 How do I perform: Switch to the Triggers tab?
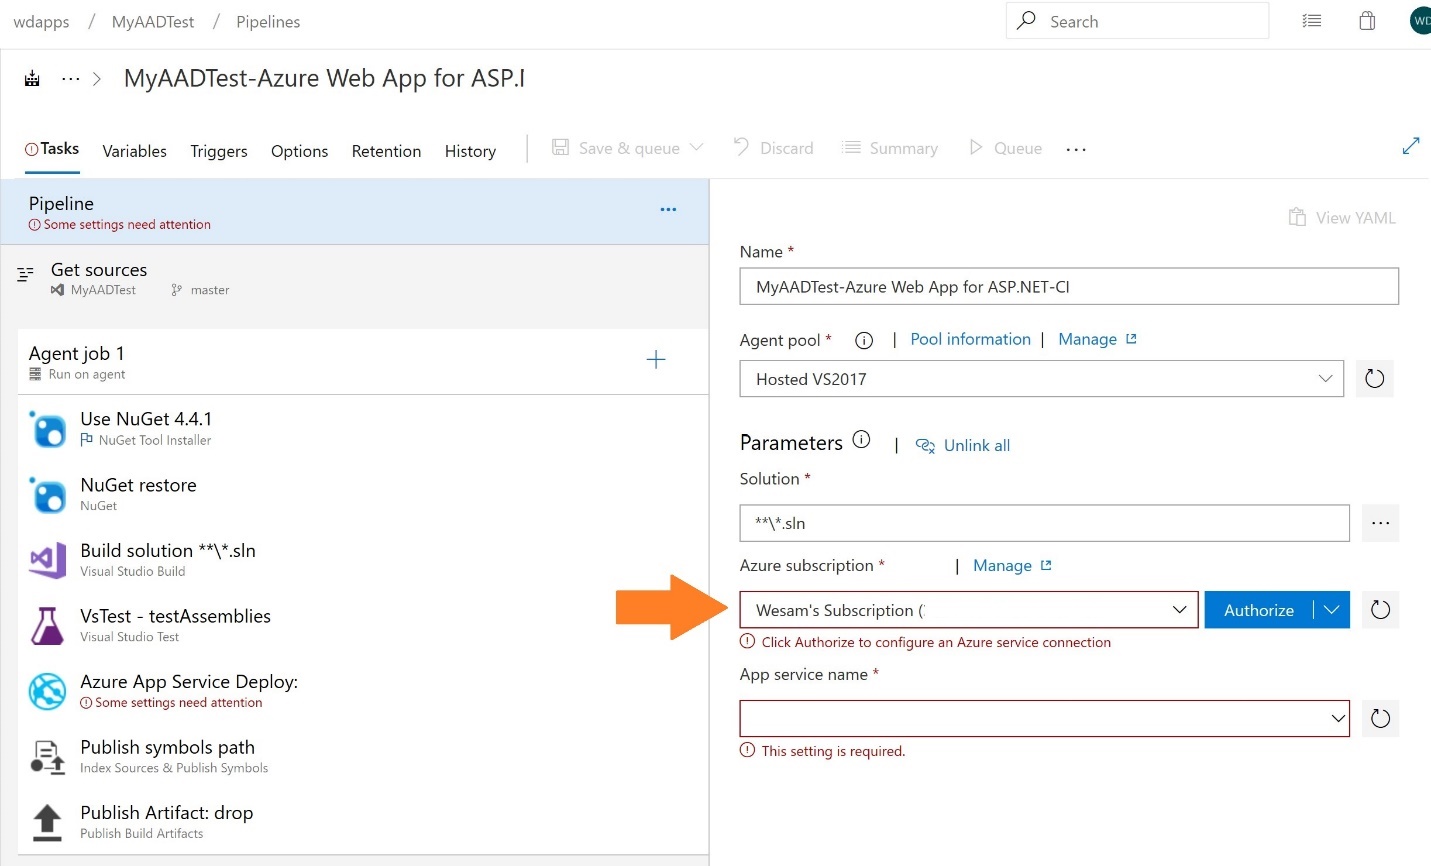pos(219,151)
